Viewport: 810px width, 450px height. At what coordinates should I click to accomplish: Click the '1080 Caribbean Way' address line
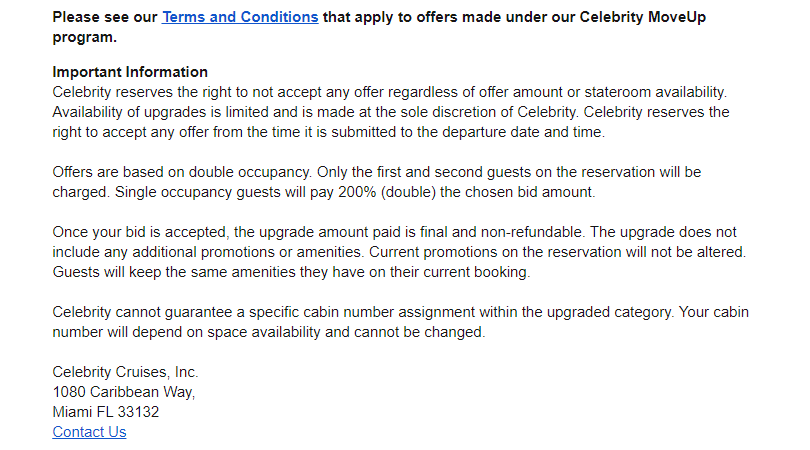coord(124,392)
